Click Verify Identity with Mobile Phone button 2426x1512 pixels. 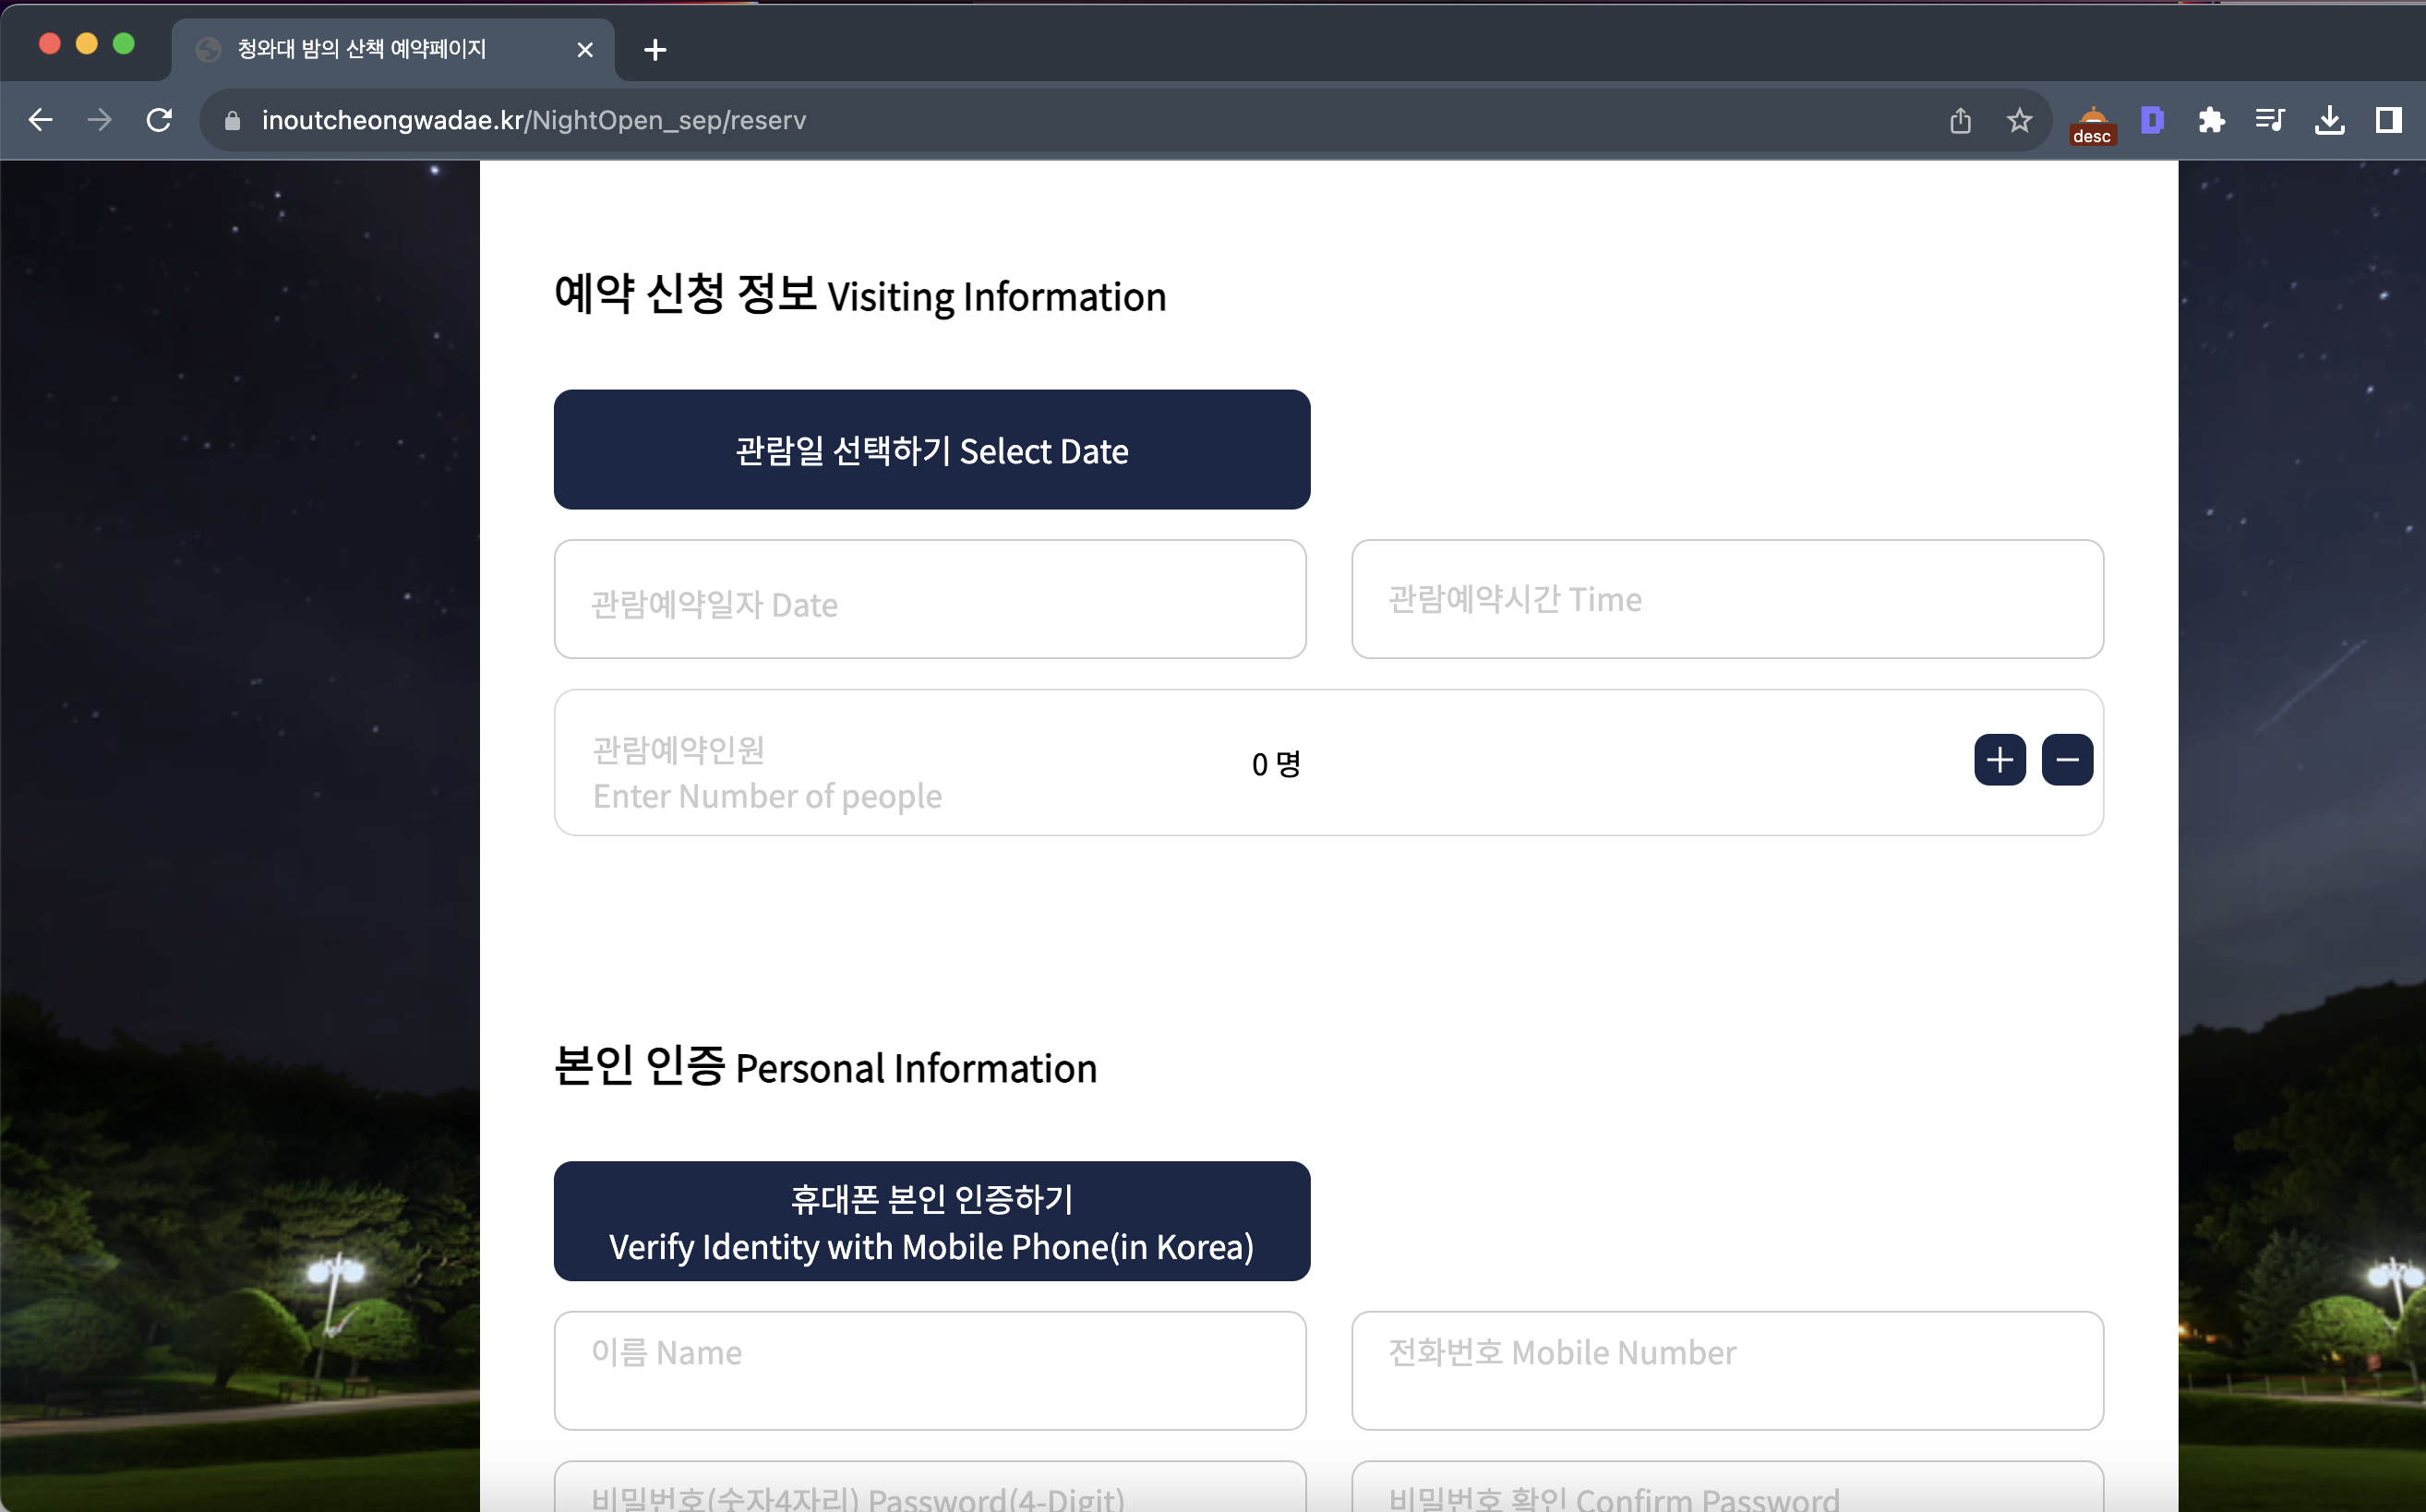click(x=931, y=1221)
